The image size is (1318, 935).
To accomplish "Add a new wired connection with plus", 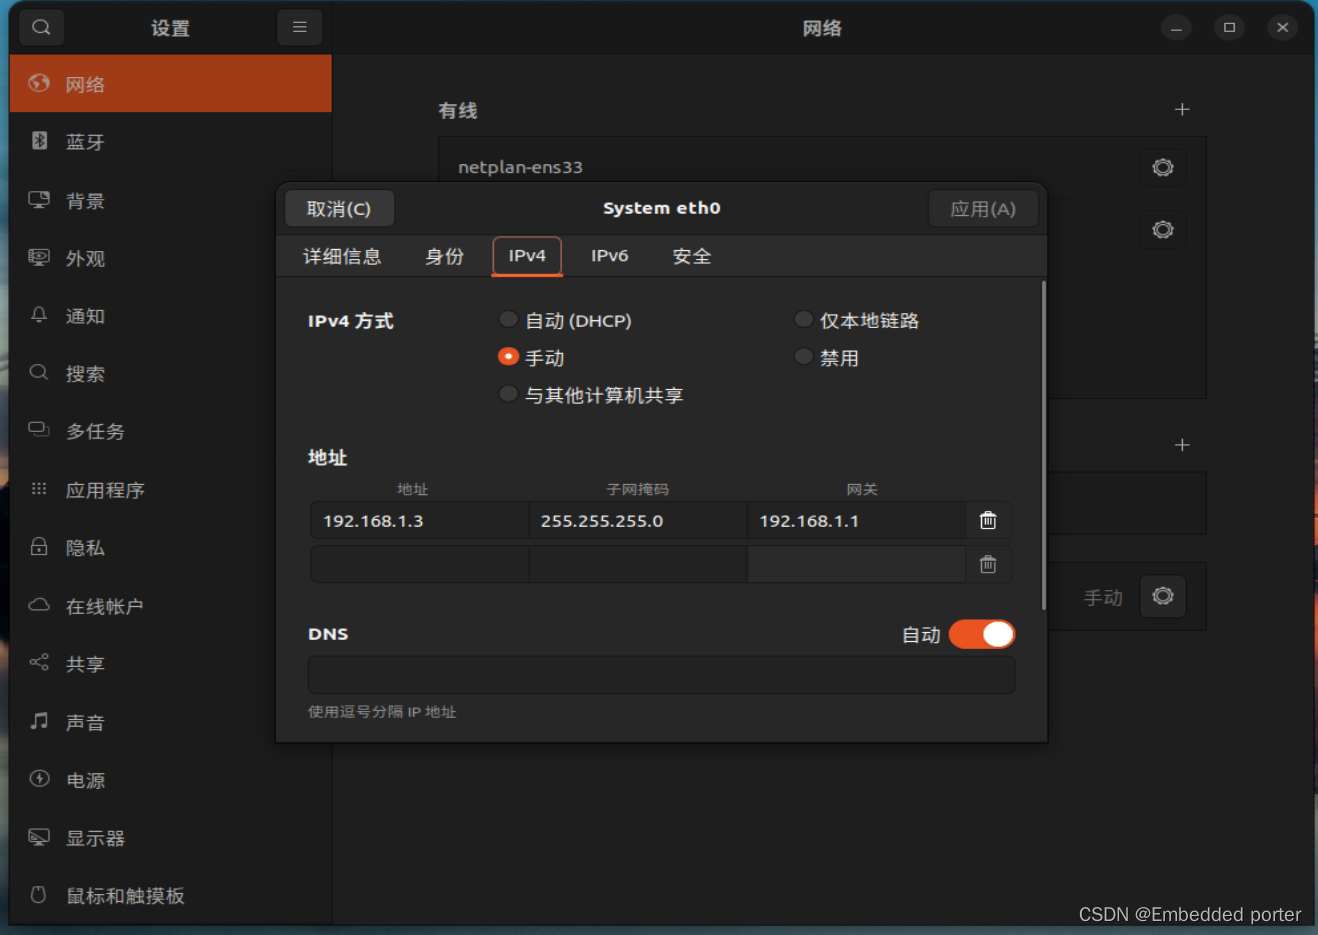I will pyautogui.click(x=1182, y=109).
